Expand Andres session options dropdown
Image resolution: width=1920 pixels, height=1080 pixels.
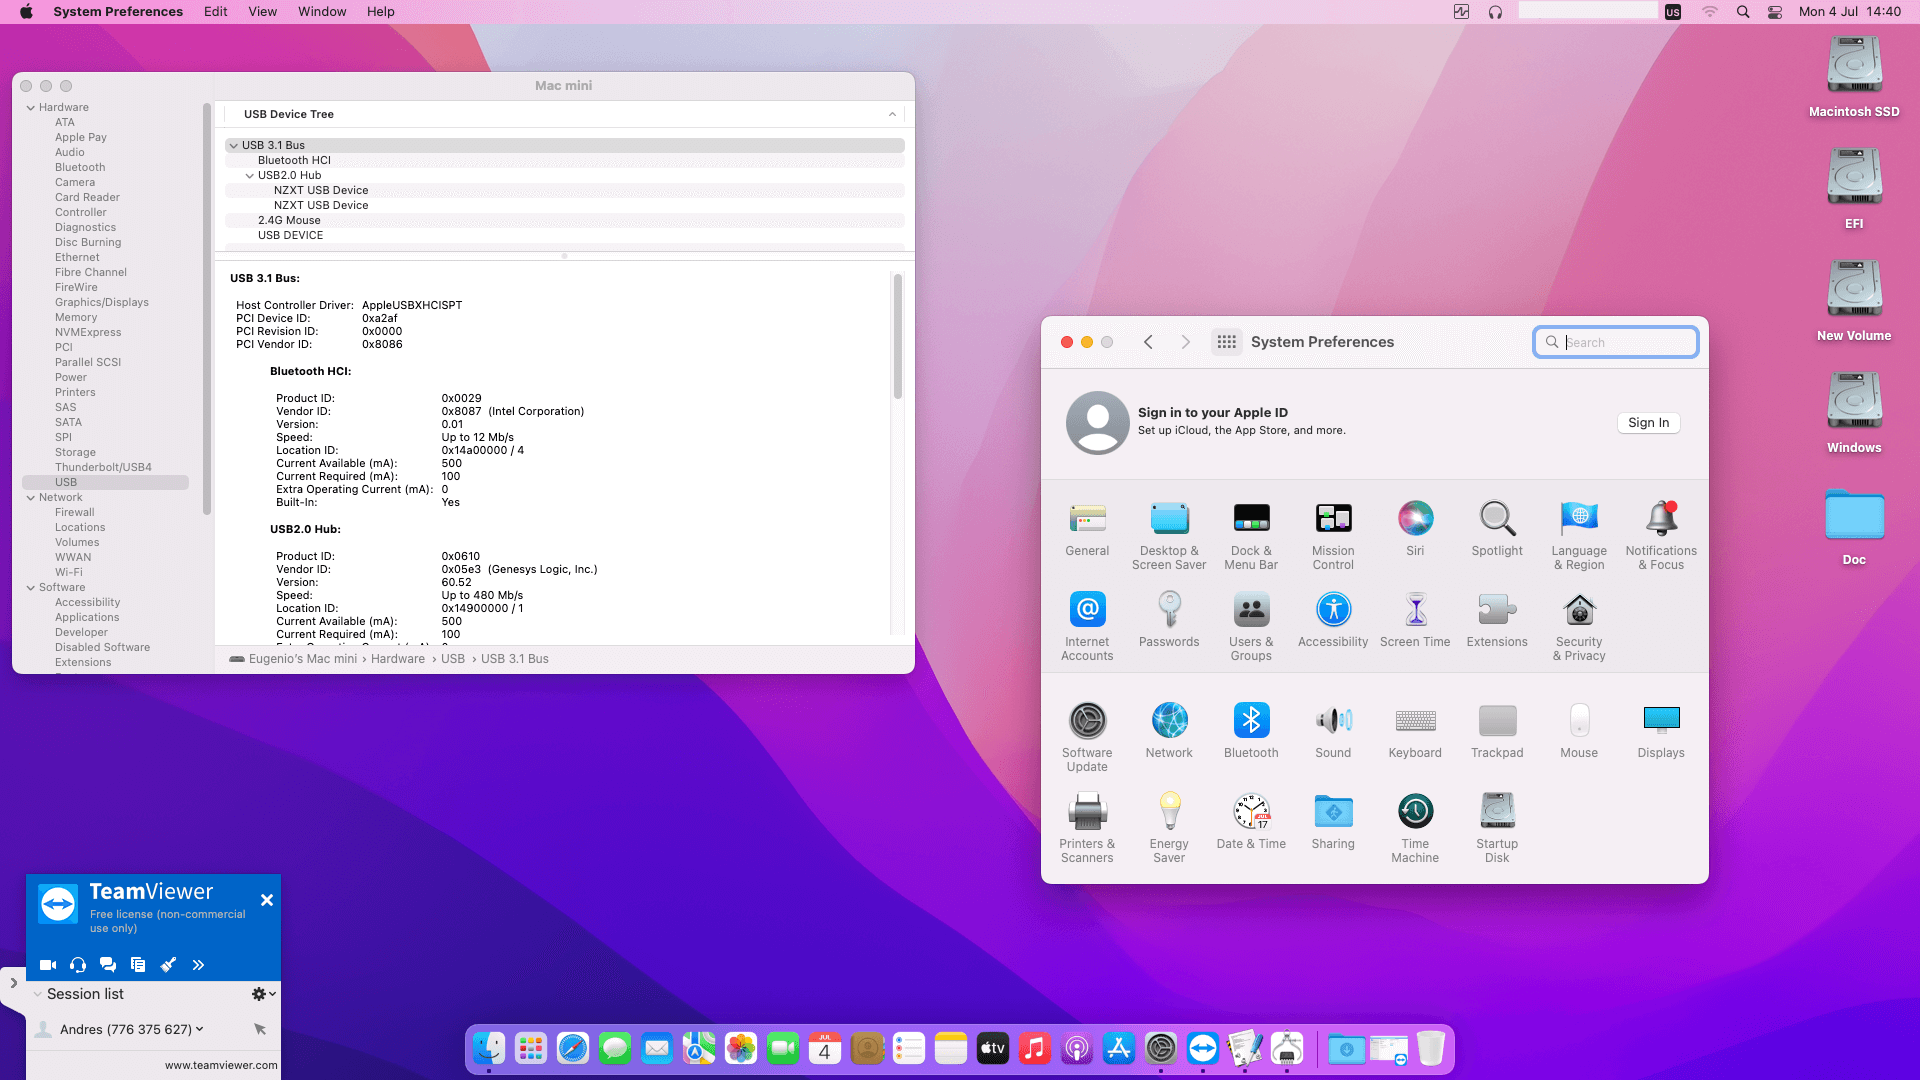(200, 1029)
